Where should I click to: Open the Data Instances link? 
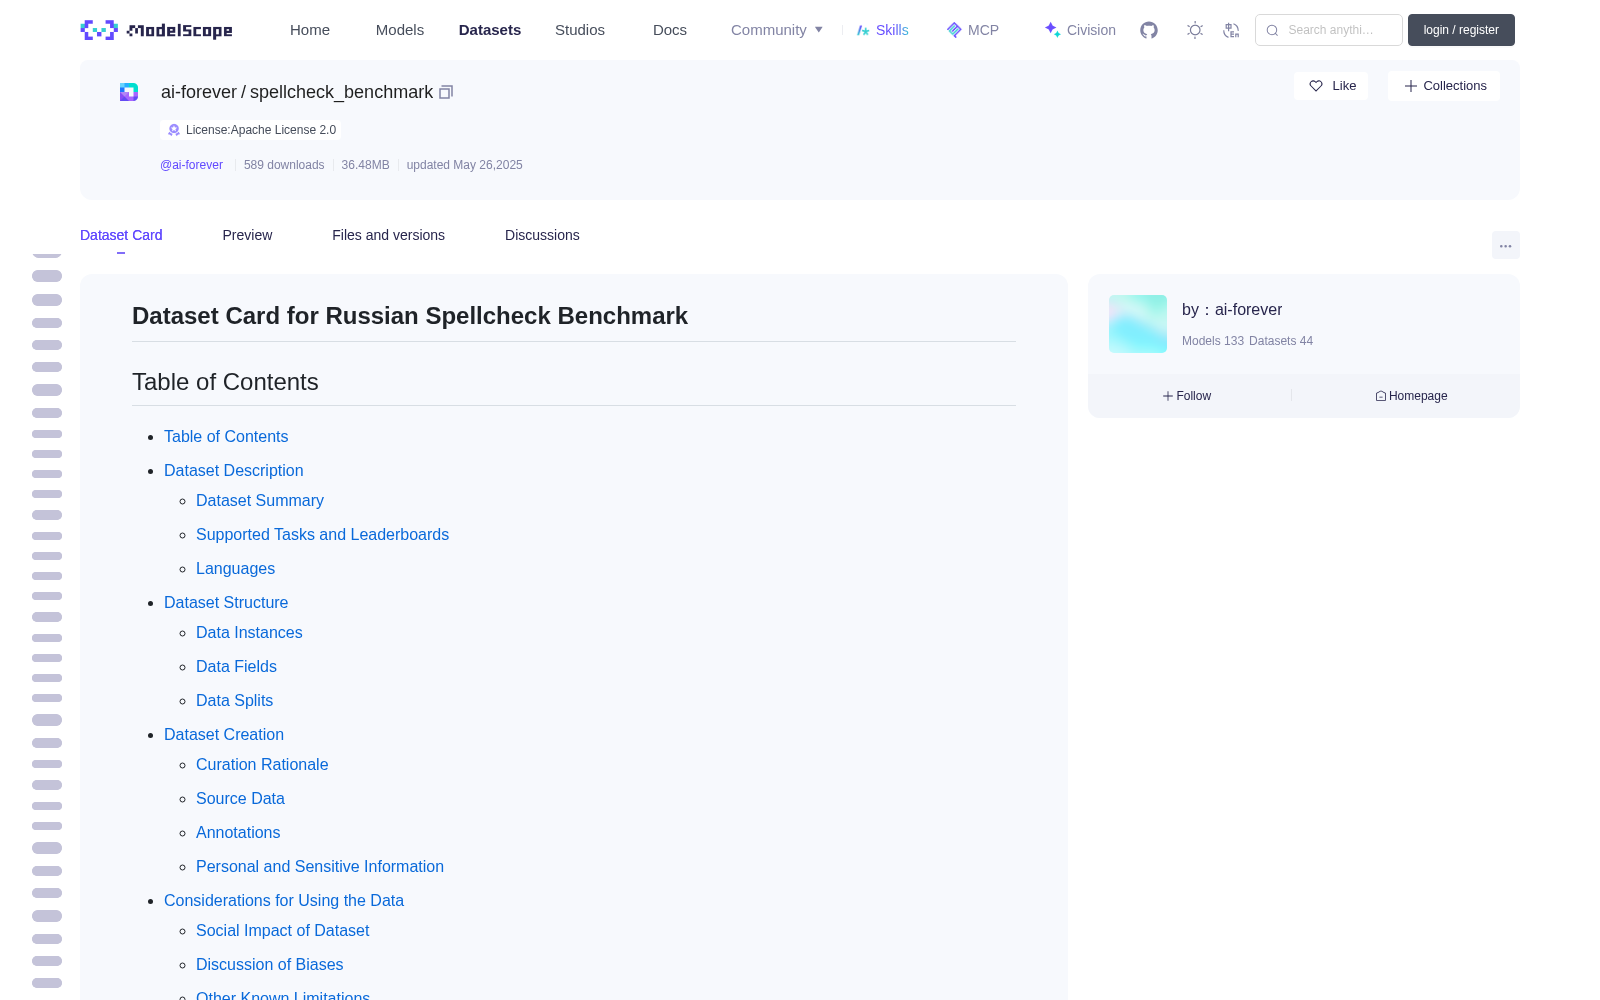249,632
